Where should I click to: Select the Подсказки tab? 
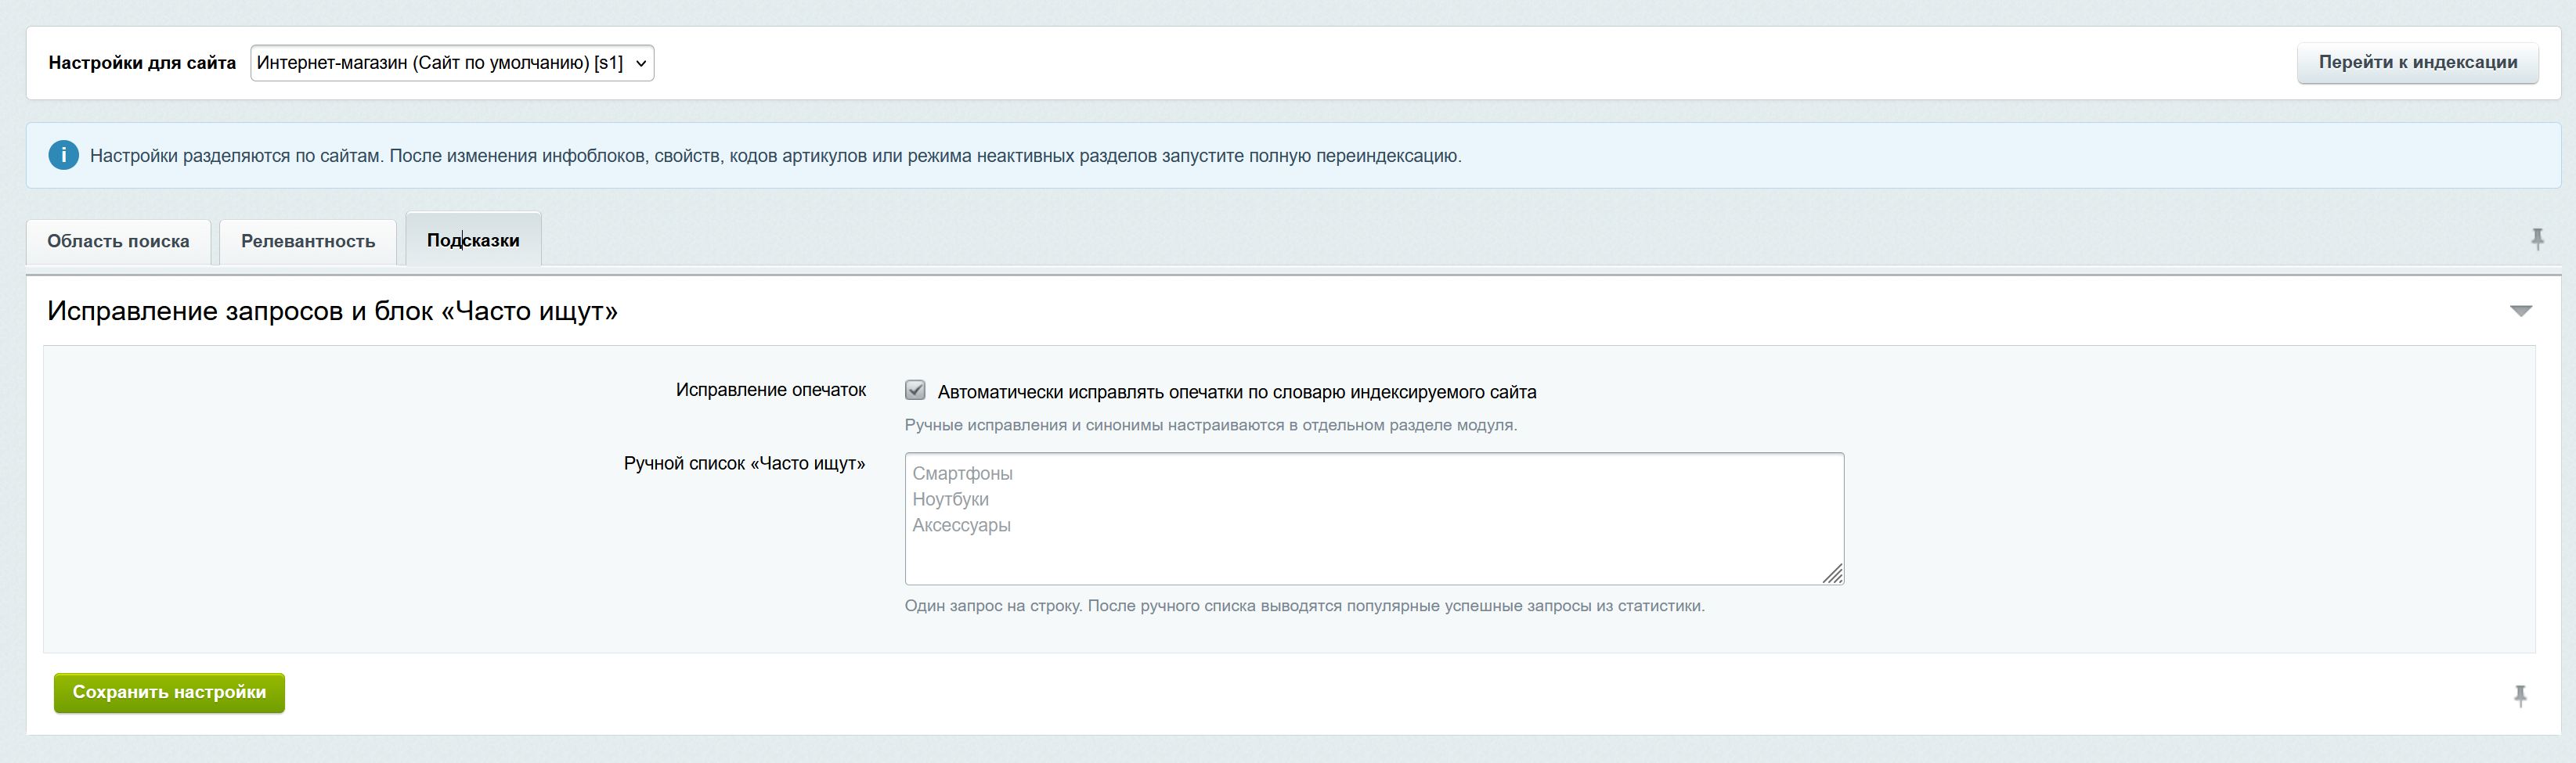tap(473, 240)
